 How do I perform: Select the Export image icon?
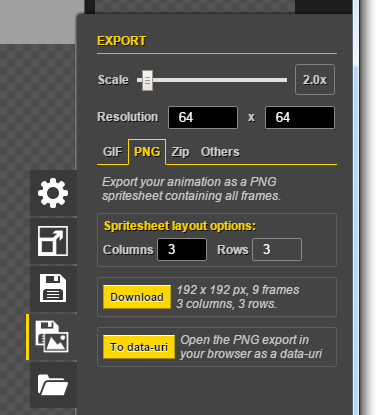click(x=52, y=337)
